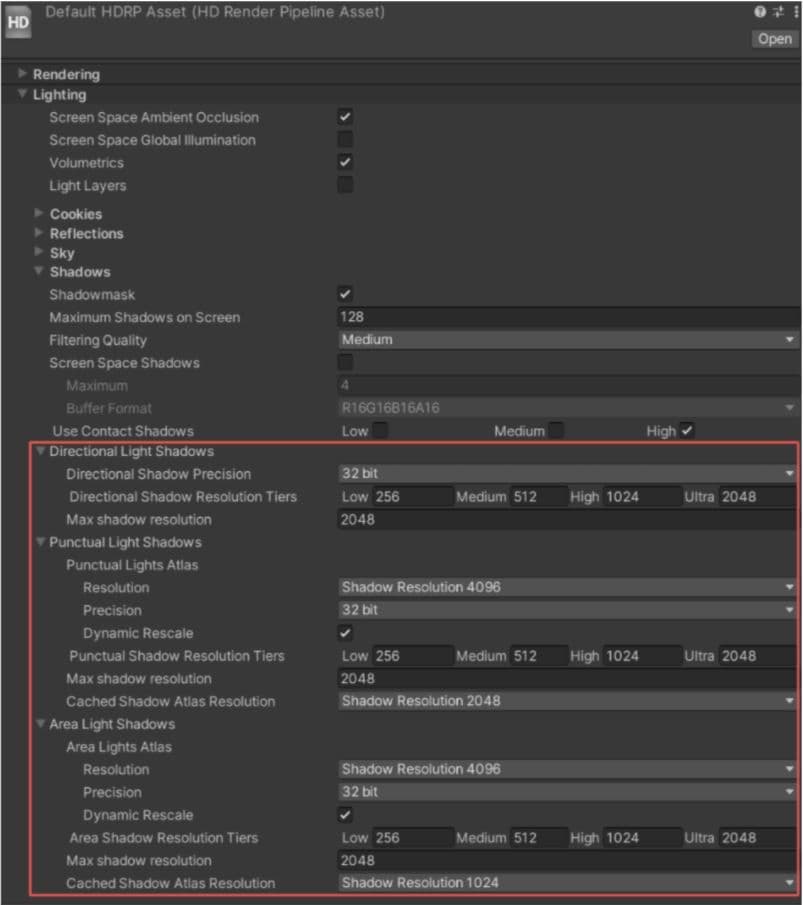
Task: Click the Area Lights Atlas label
Action: pyautogui.click(x=119, y=747)
